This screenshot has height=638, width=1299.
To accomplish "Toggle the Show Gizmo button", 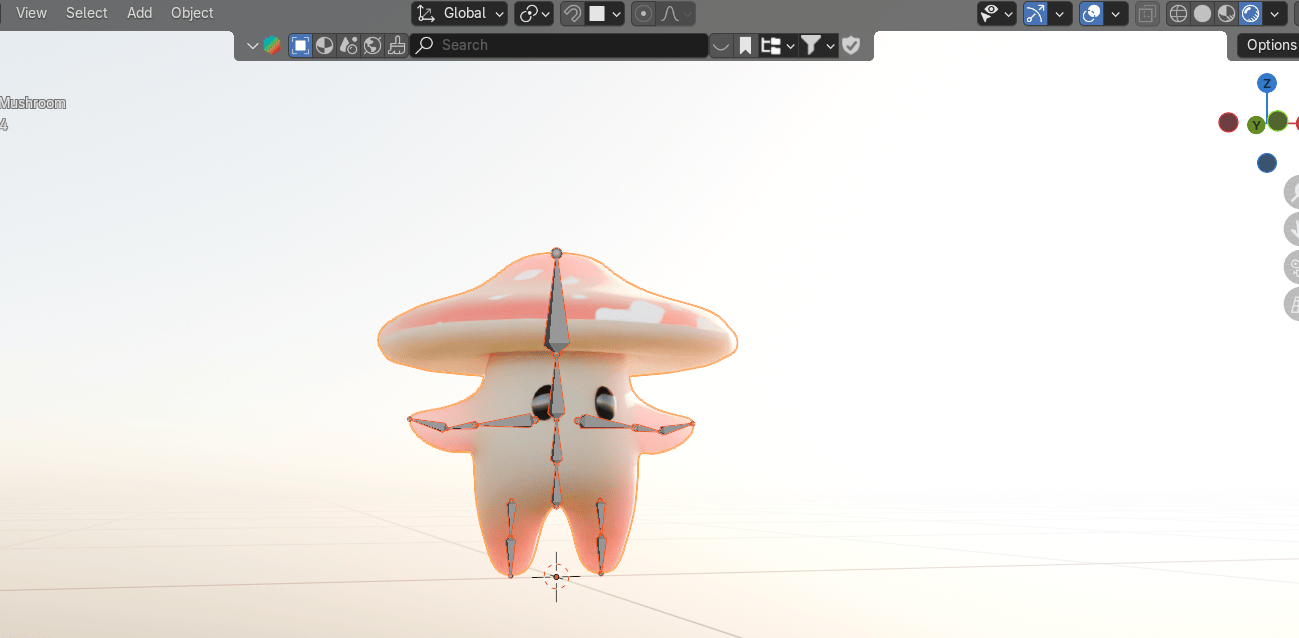I will (1036, 13).
